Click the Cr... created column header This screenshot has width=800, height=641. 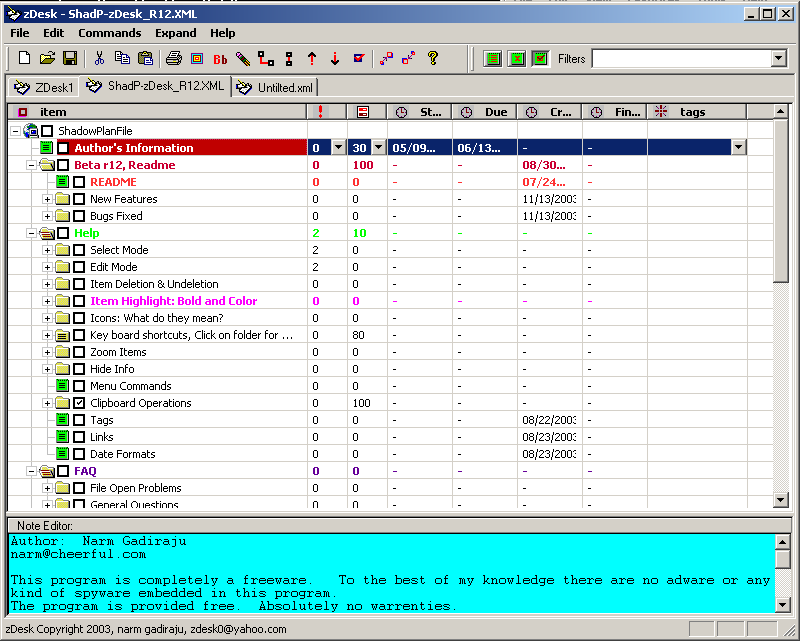tap(549, 112)
